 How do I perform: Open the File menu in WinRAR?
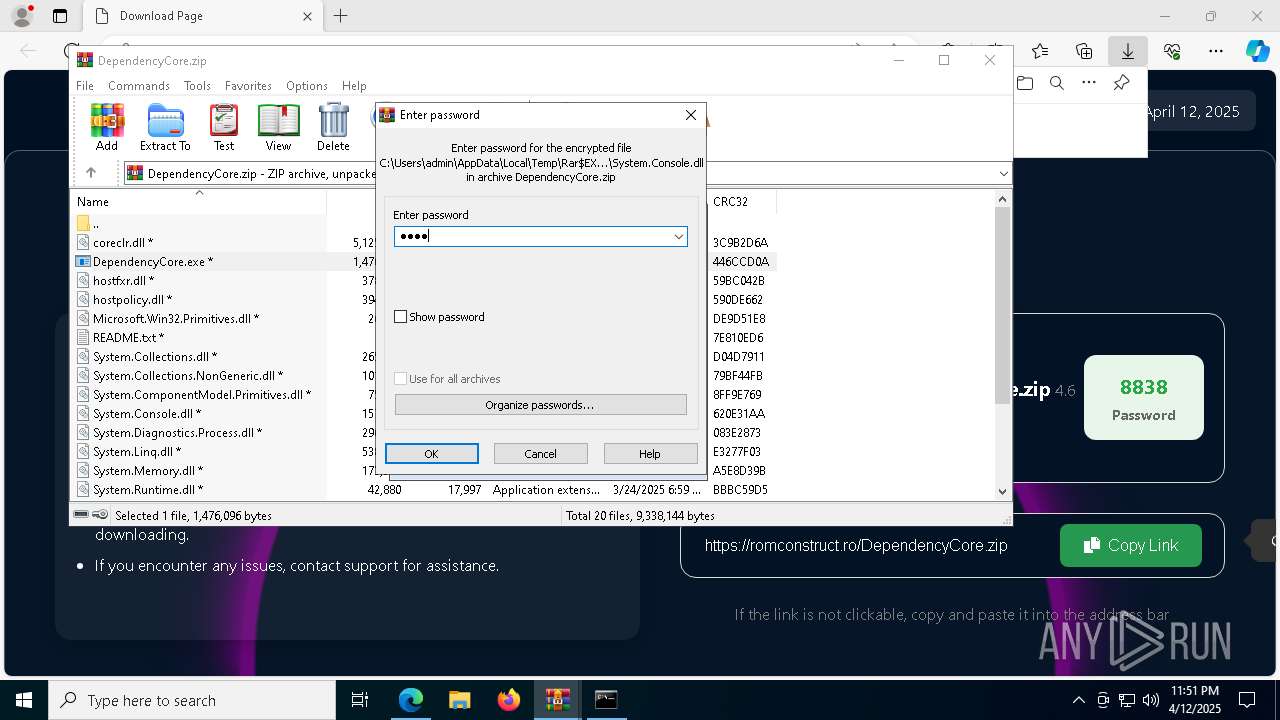(x=85, y=86)
